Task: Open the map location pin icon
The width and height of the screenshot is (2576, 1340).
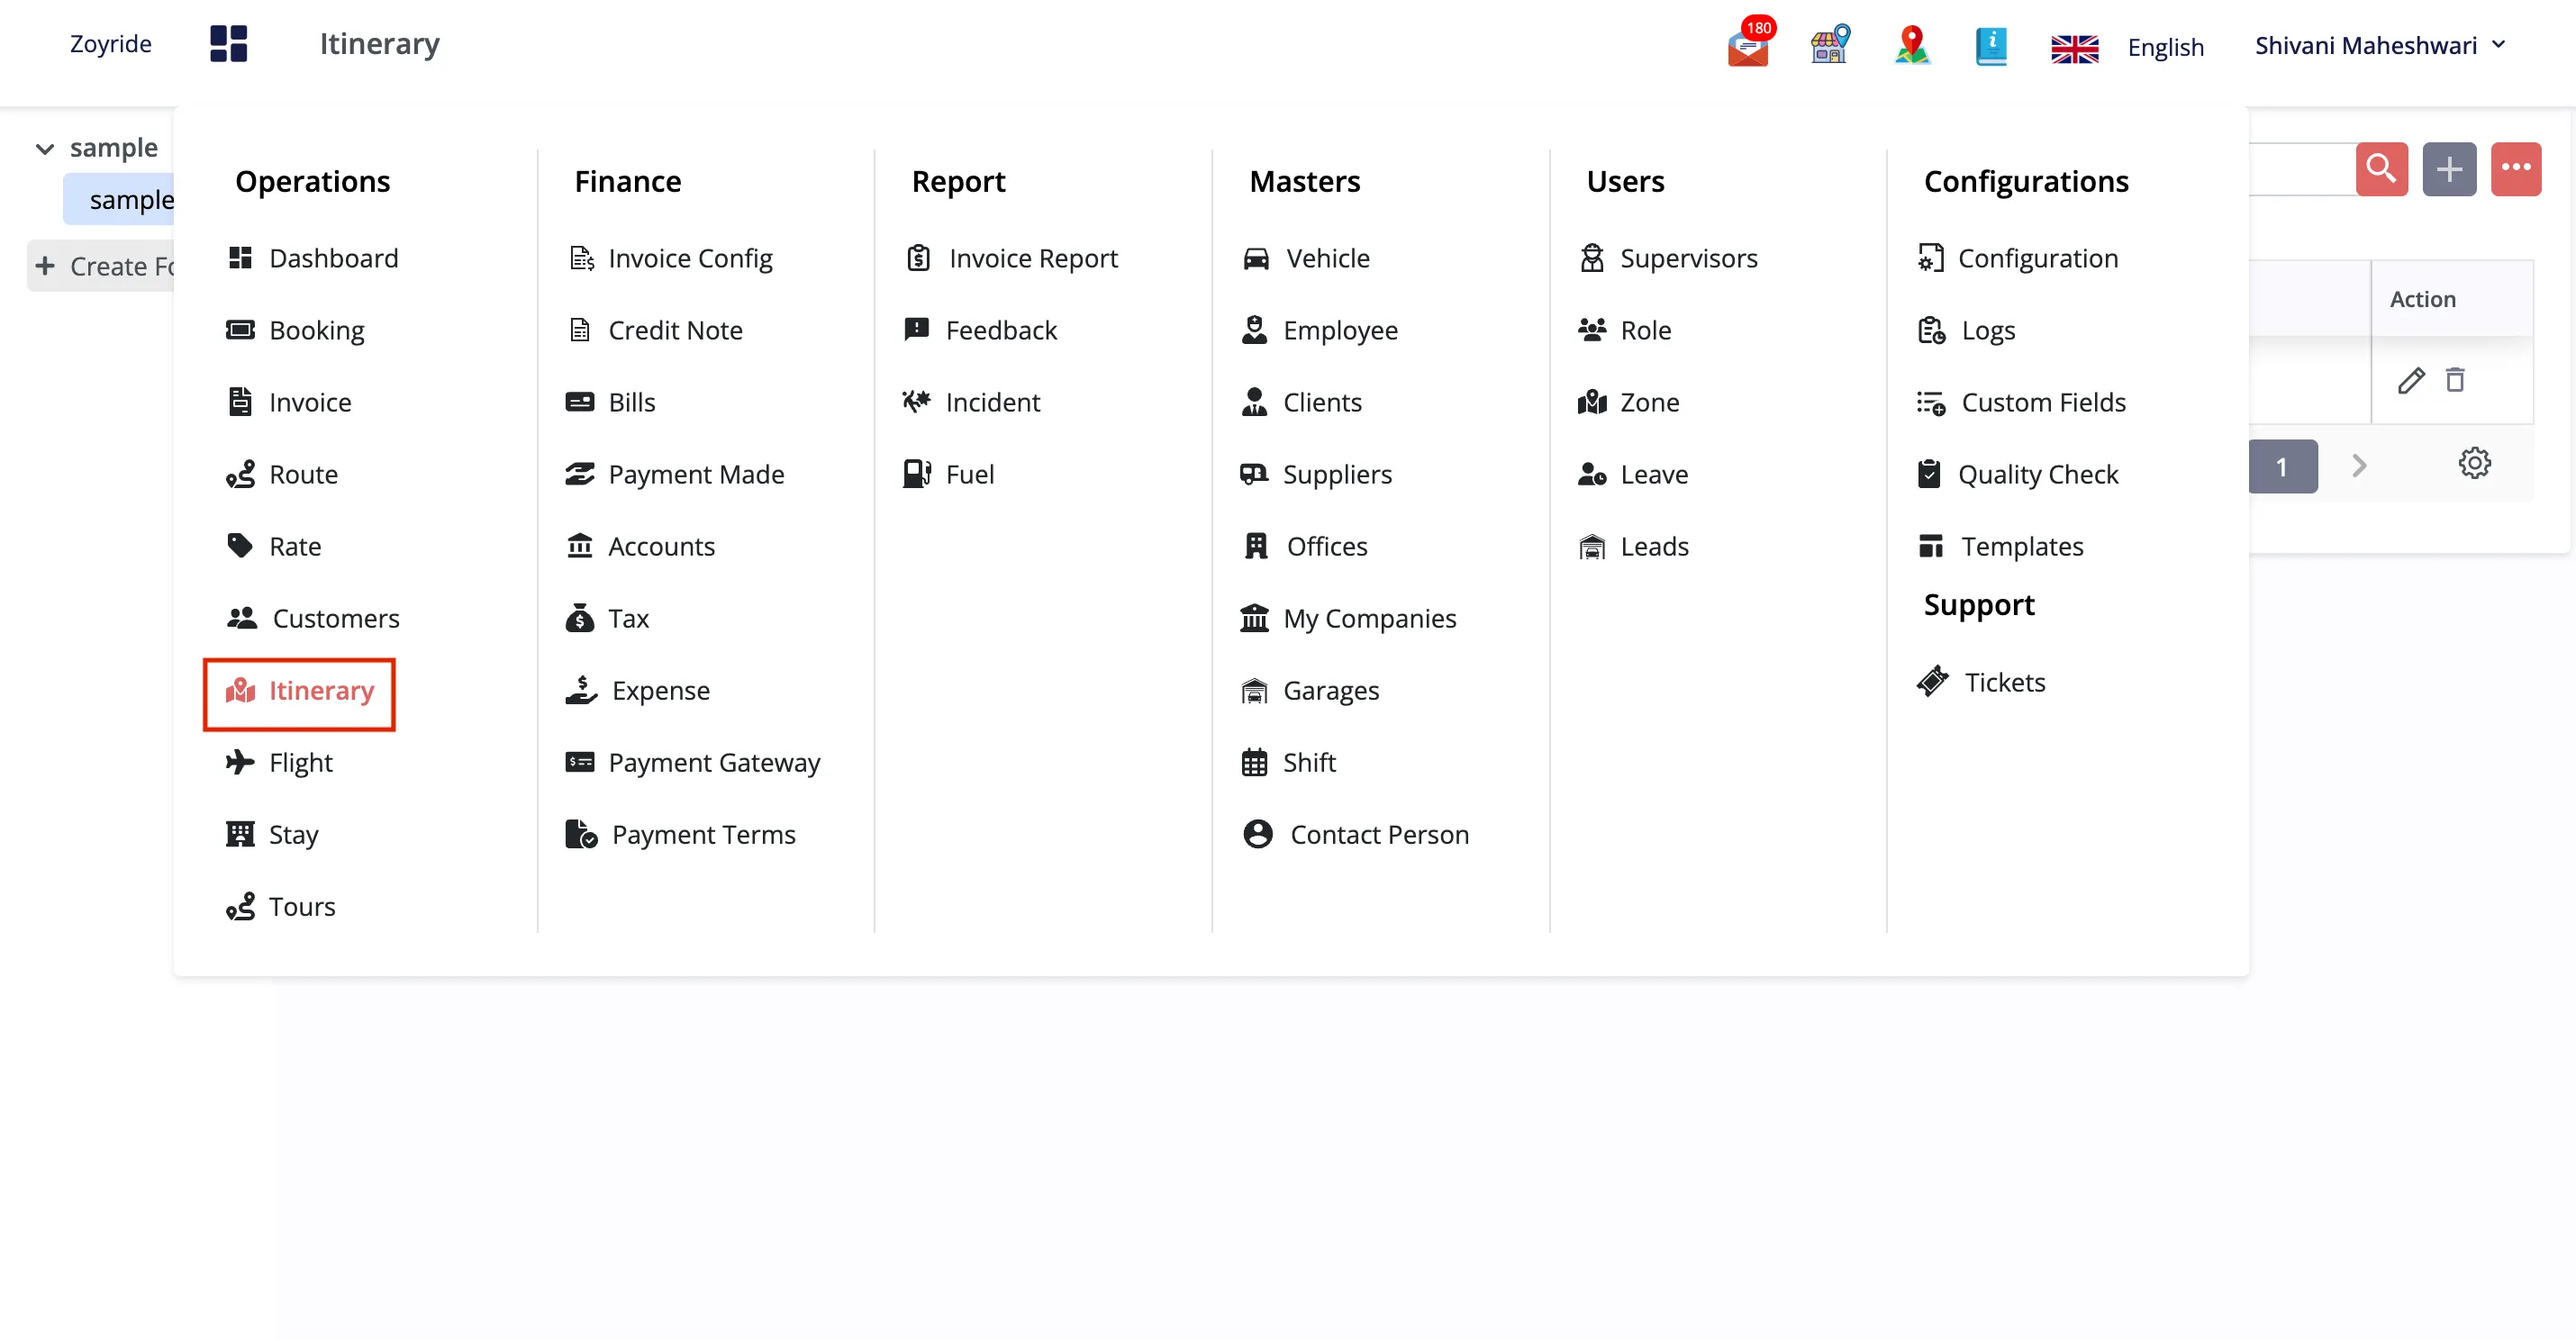Action: pyautogui.click(x=1912, y=45)
